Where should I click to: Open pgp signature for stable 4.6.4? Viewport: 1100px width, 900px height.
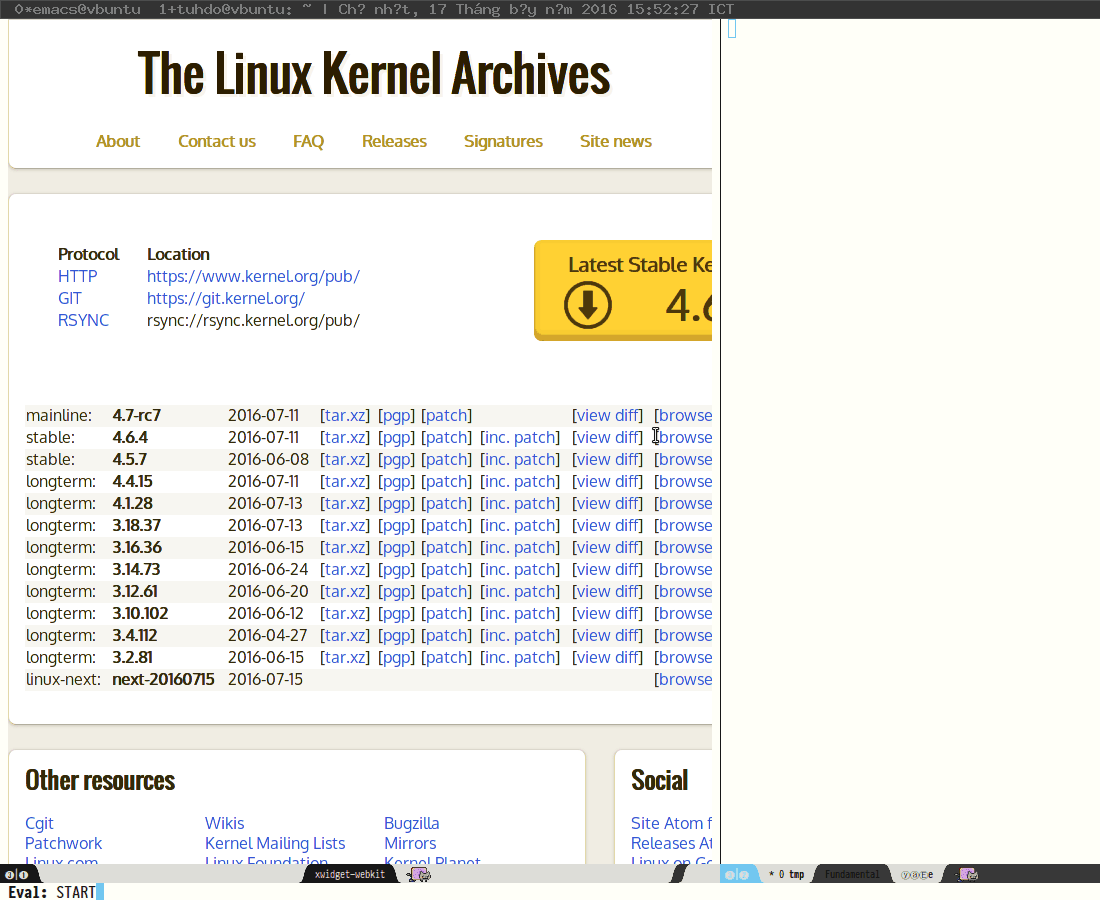coord(396,437)
